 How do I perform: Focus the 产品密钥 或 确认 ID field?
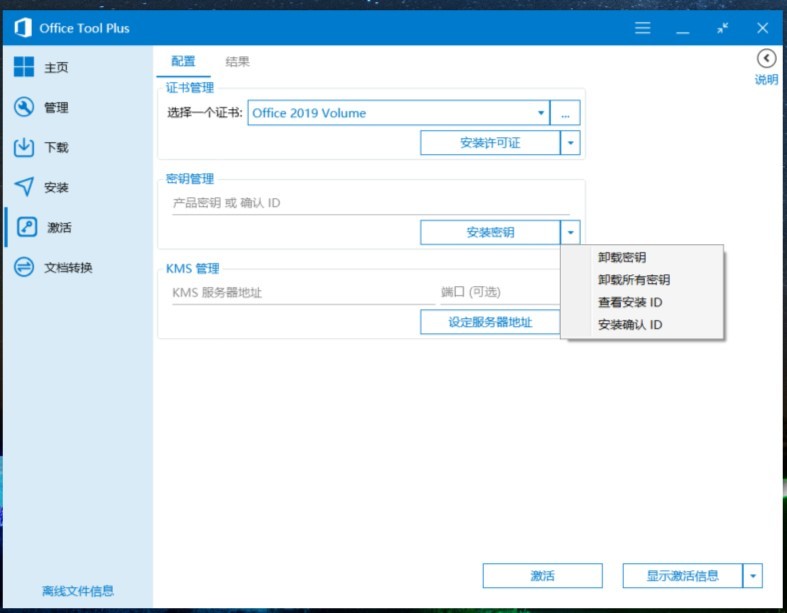coord(370,203)
